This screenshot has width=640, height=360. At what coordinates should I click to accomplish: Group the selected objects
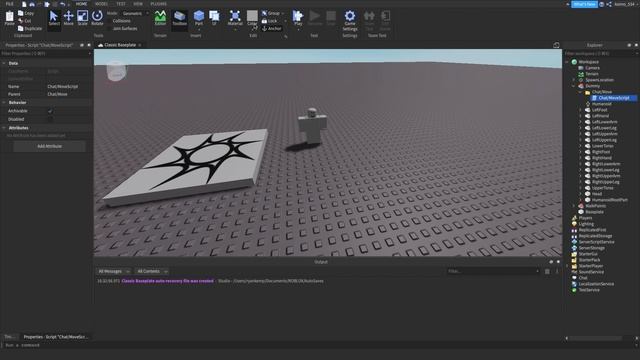[x=271, y=13]
